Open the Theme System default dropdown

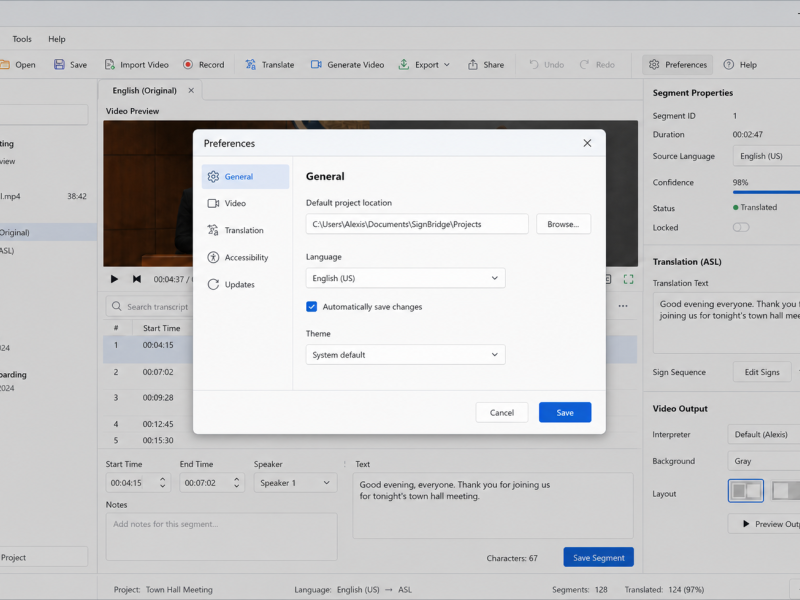tap(406, 355)
